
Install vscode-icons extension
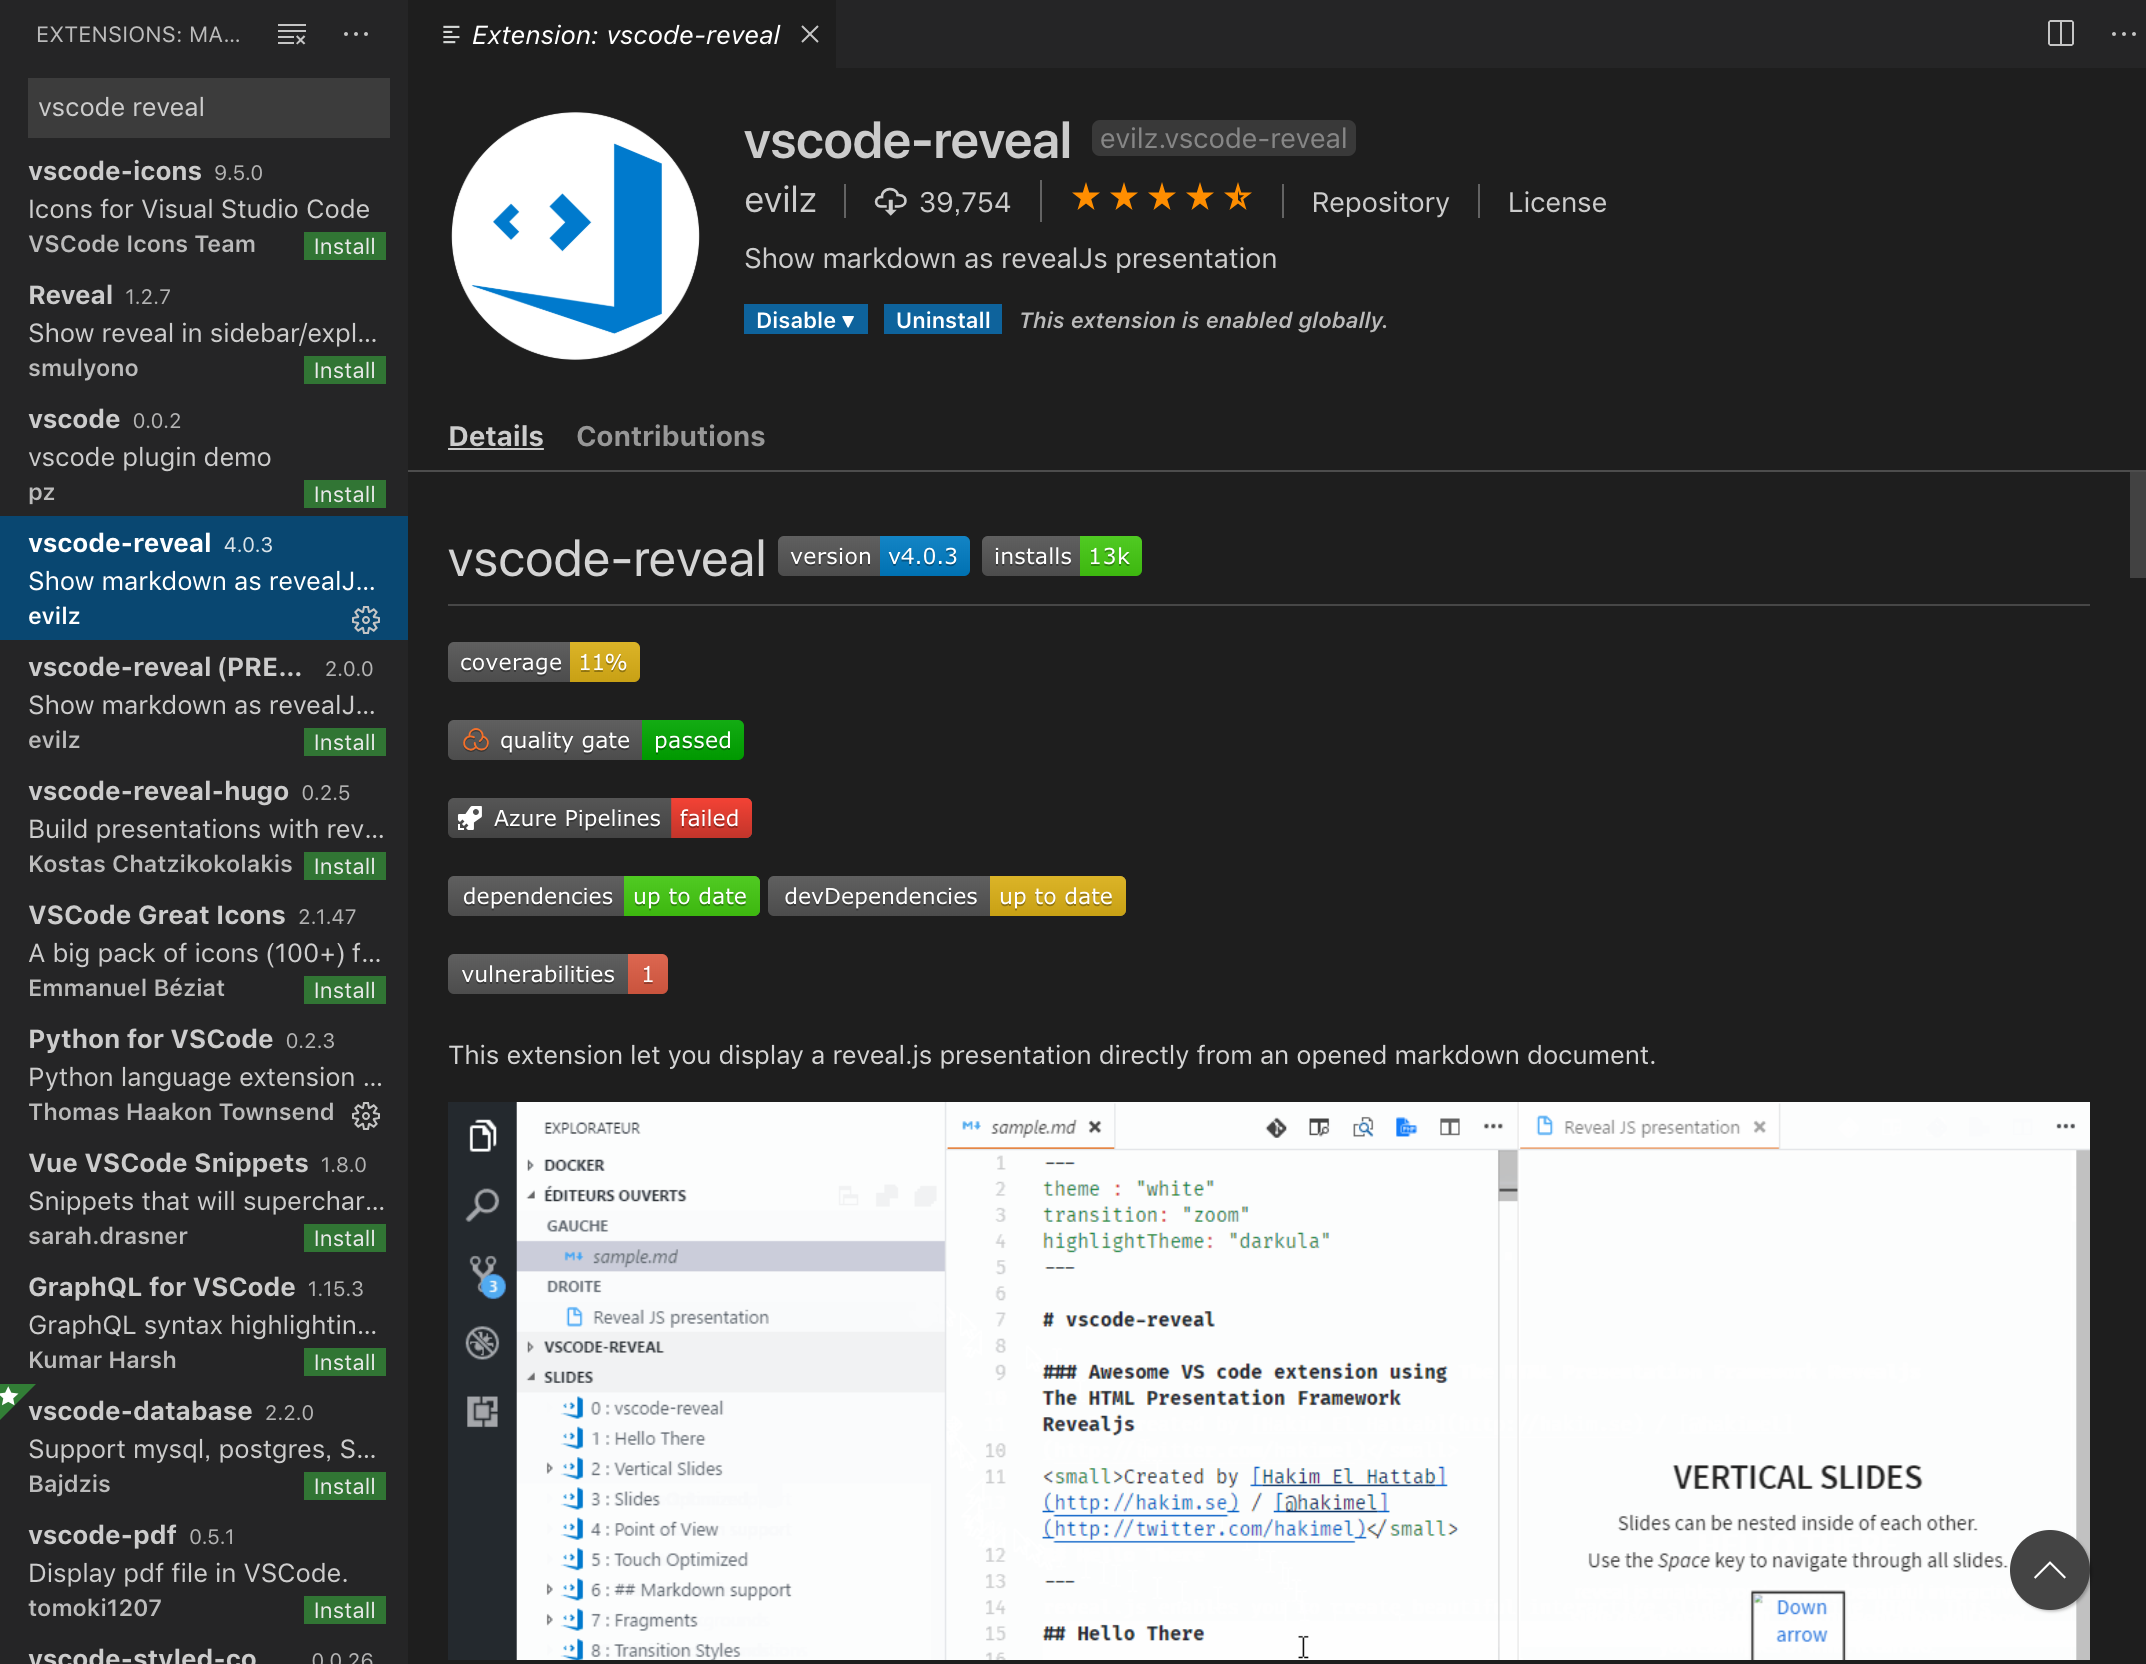click(x=344, y=246)
